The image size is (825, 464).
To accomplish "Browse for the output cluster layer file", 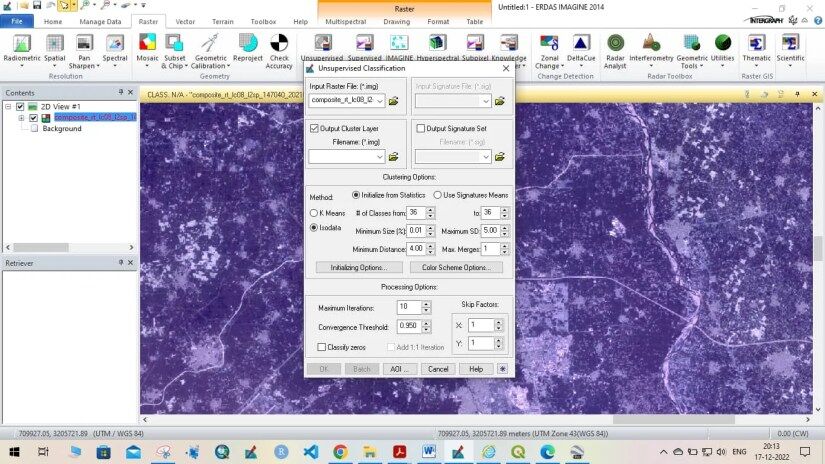I will click(394, 157).
